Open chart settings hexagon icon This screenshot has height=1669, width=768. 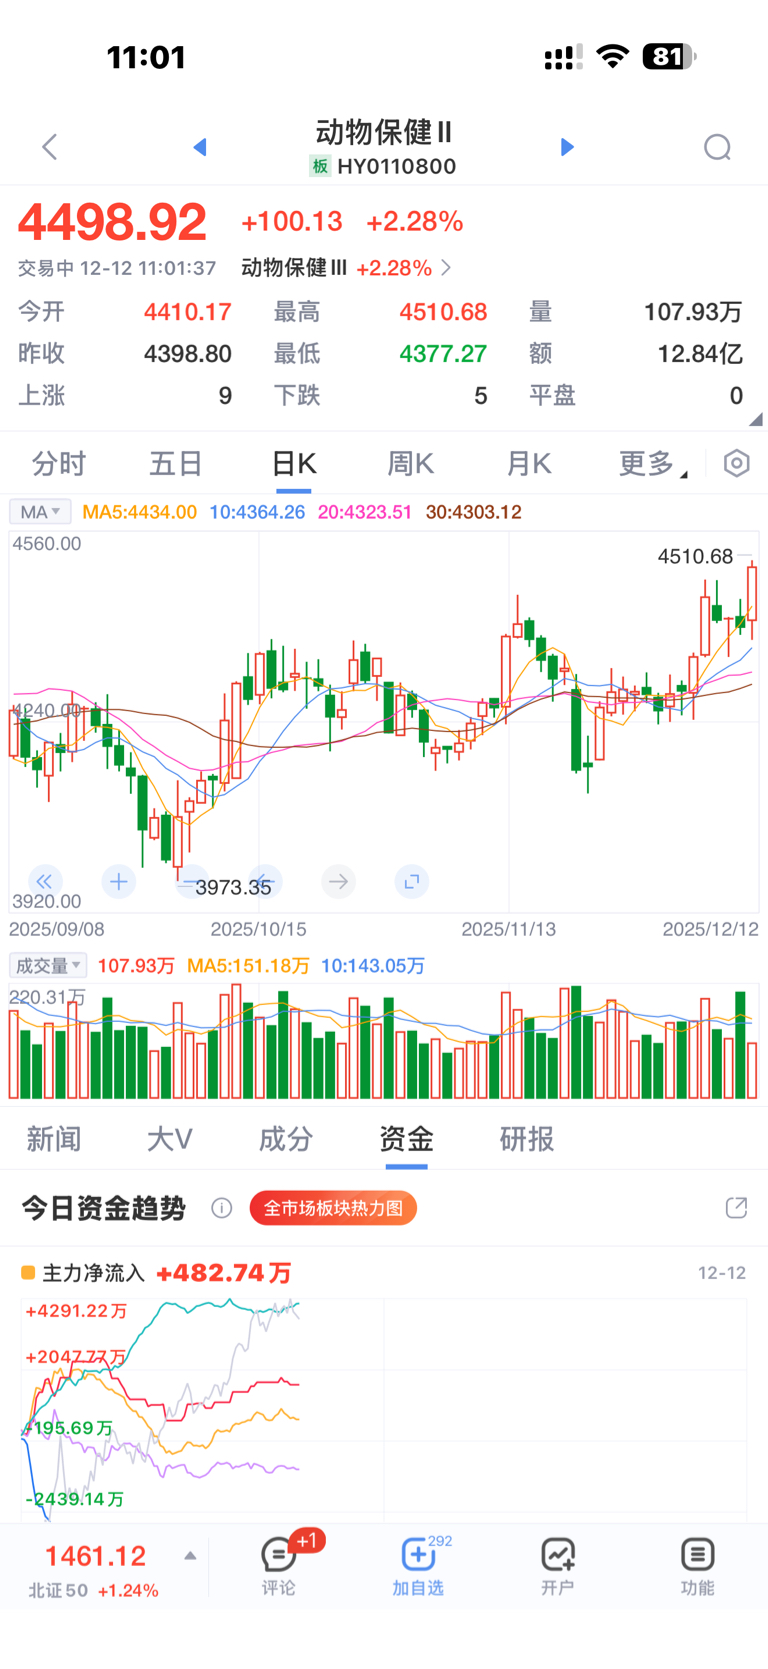tap(736, 464)
